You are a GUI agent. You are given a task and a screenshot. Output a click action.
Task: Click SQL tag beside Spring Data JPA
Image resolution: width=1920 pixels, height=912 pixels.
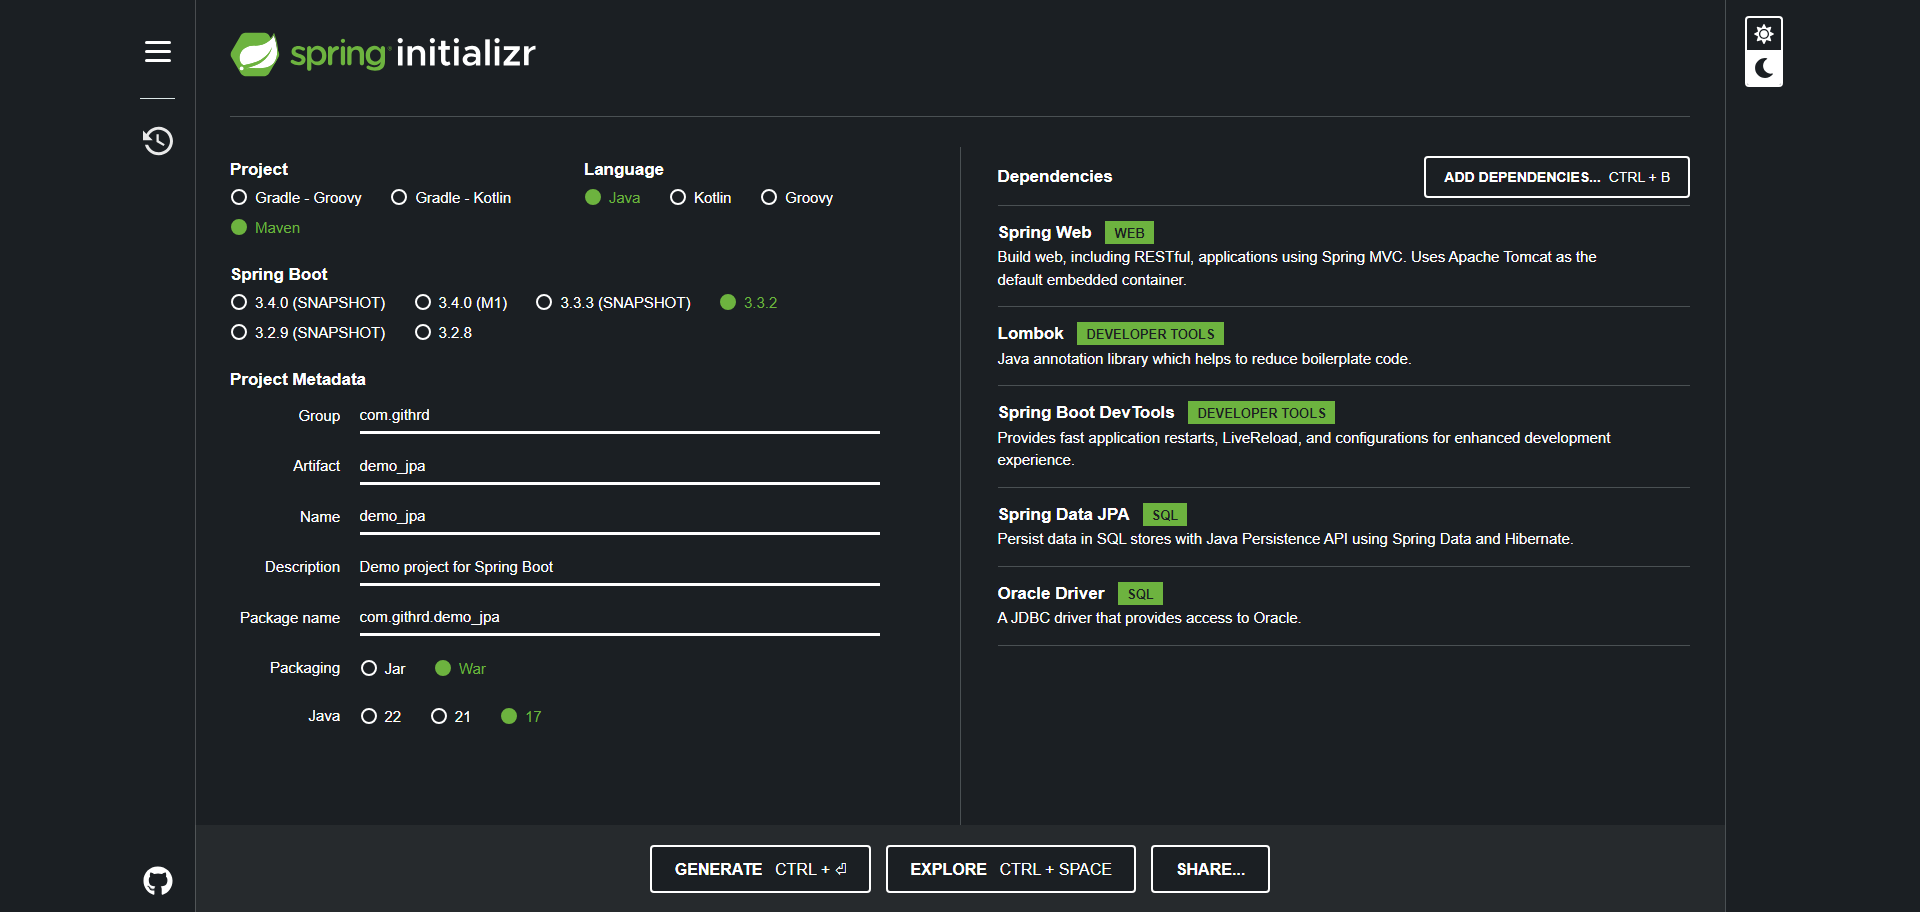coord(1164,515)
